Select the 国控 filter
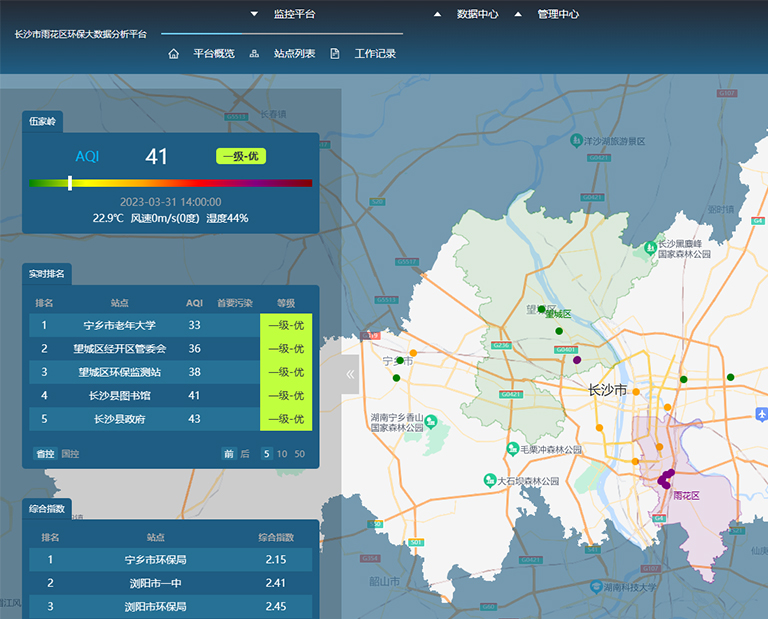 tap(71, 454)
